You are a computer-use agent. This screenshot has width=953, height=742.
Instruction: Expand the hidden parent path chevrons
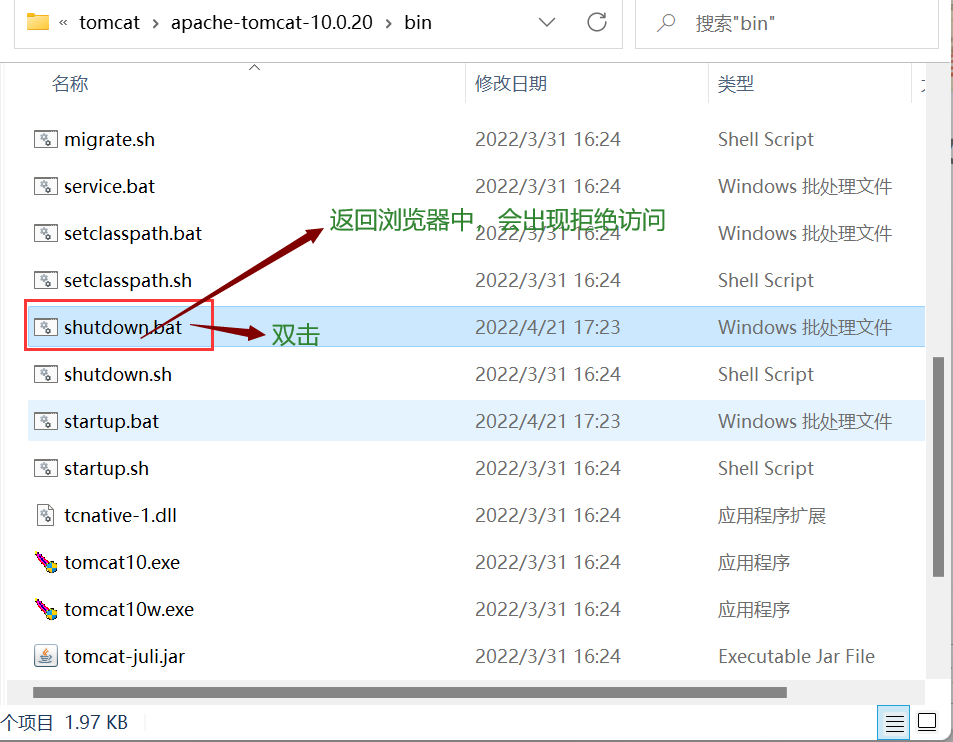tap(63, 23)
